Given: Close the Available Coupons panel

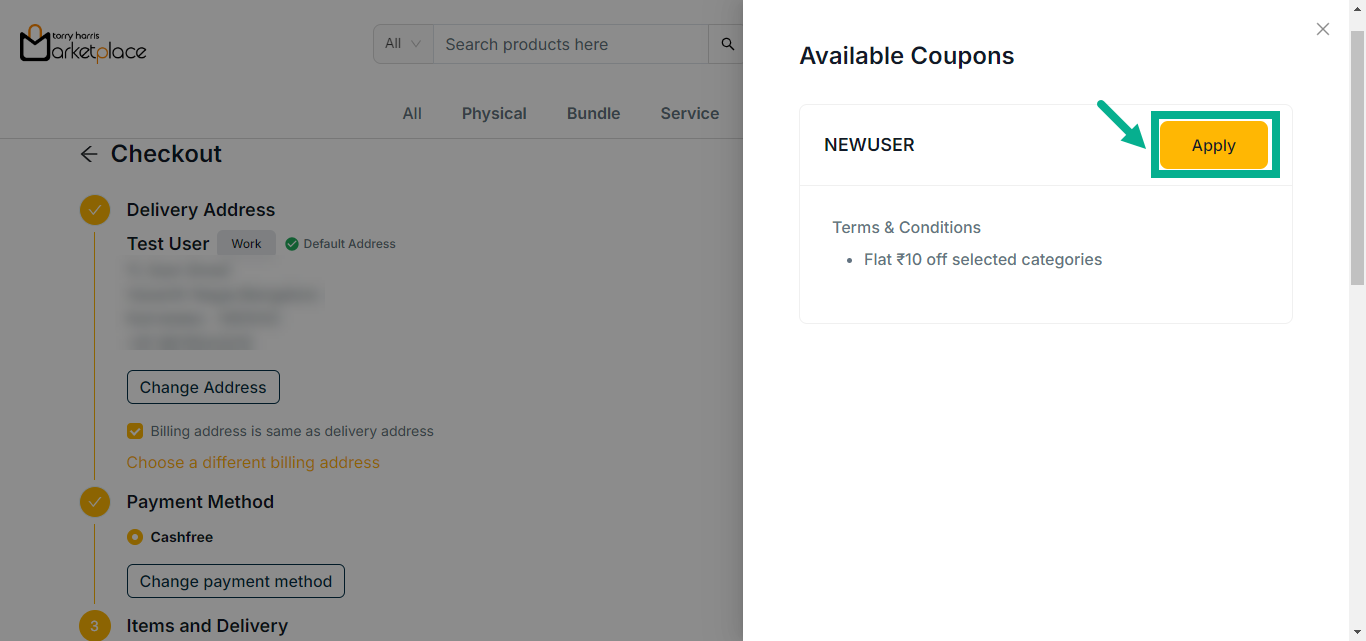Looking at the screenshot, I should click(1322, 29).
